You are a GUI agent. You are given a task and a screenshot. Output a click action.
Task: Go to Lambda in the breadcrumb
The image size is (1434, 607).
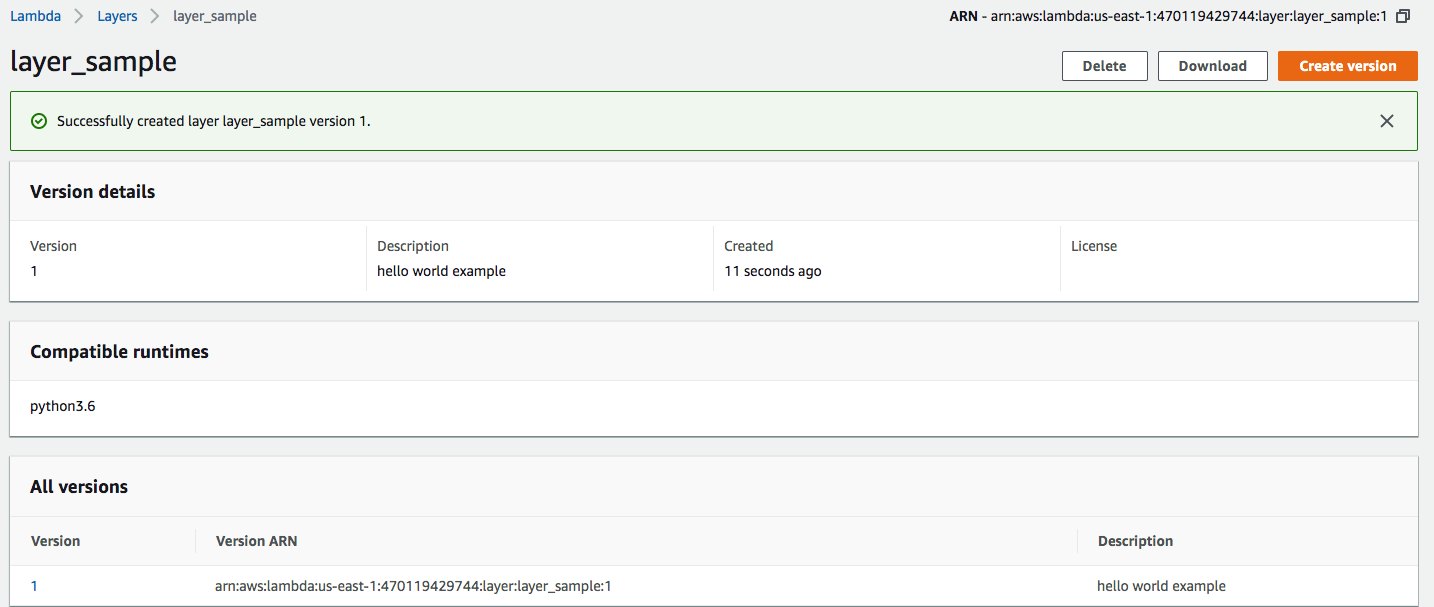(x=35, y=16)
